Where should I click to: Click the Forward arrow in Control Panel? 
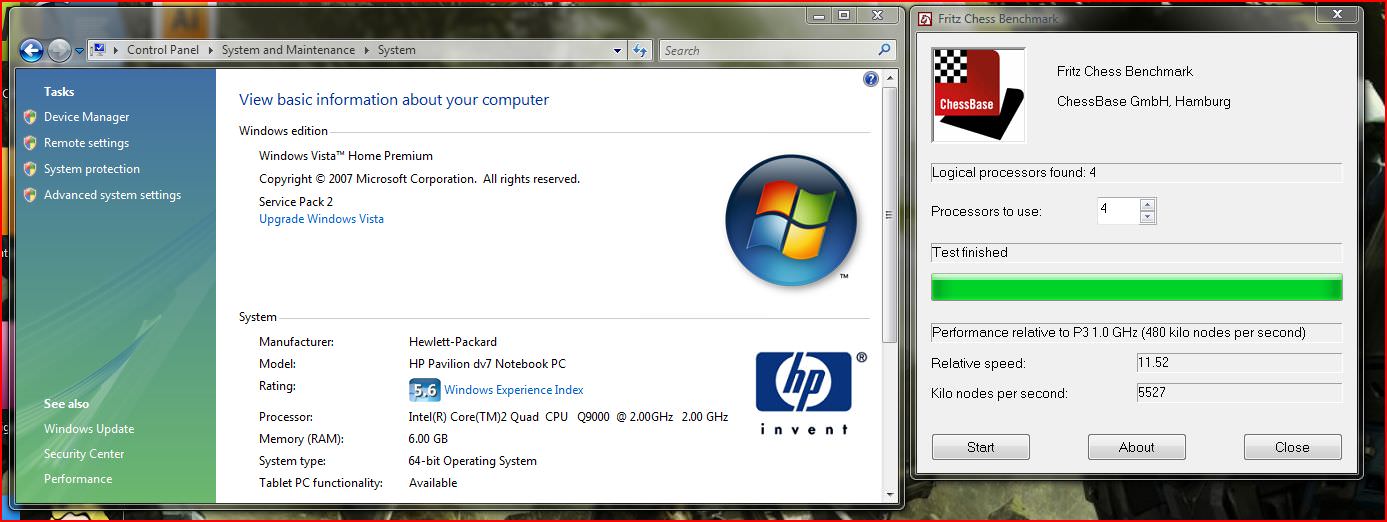[x=59, y=50]
